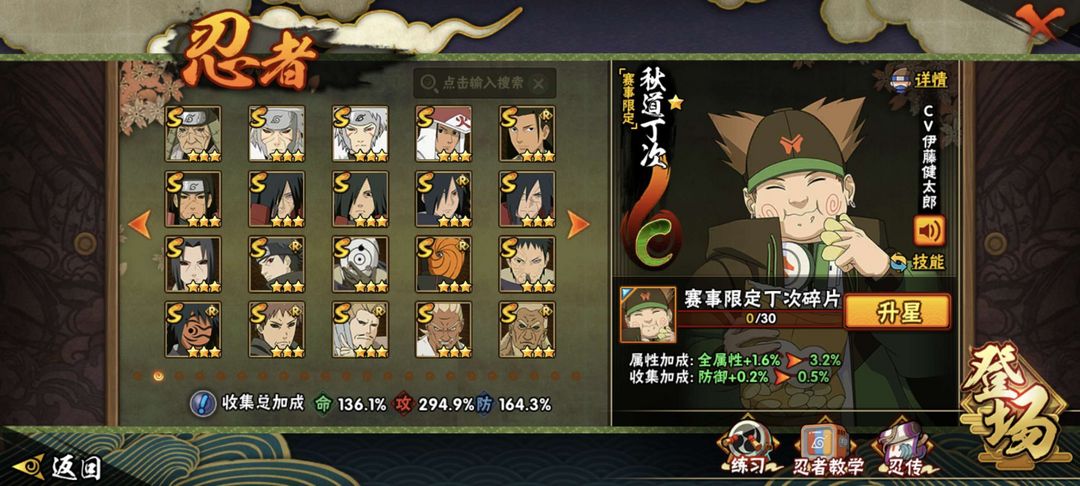Go to the previous ninja page arrow
This screenshot has width=1080, height=486.
140,224
